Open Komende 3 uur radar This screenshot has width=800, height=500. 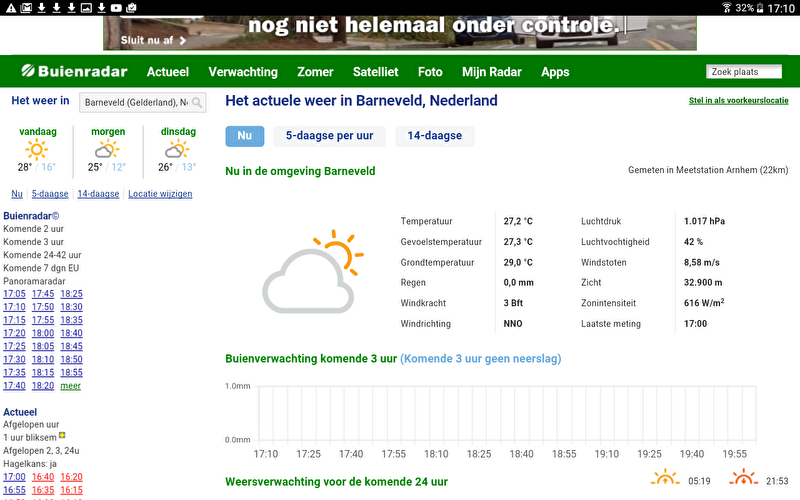tap(33, 242)
